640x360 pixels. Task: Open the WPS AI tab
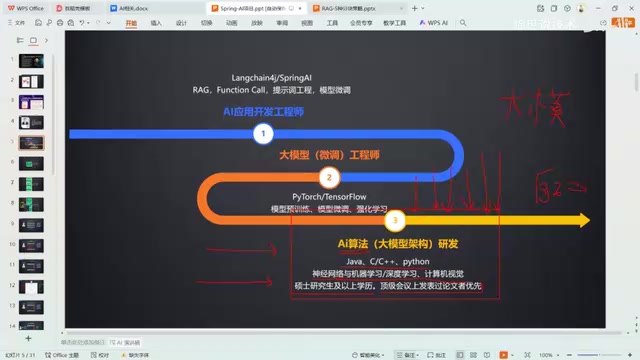click(433, 23)
